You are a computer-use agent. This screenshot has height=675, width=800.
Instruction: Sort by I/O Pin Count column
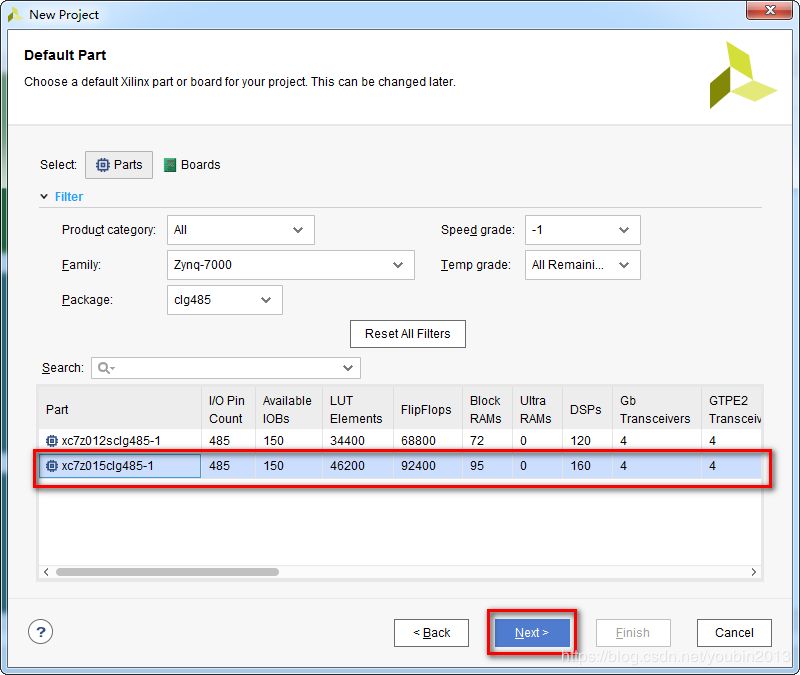pos(228,409)
